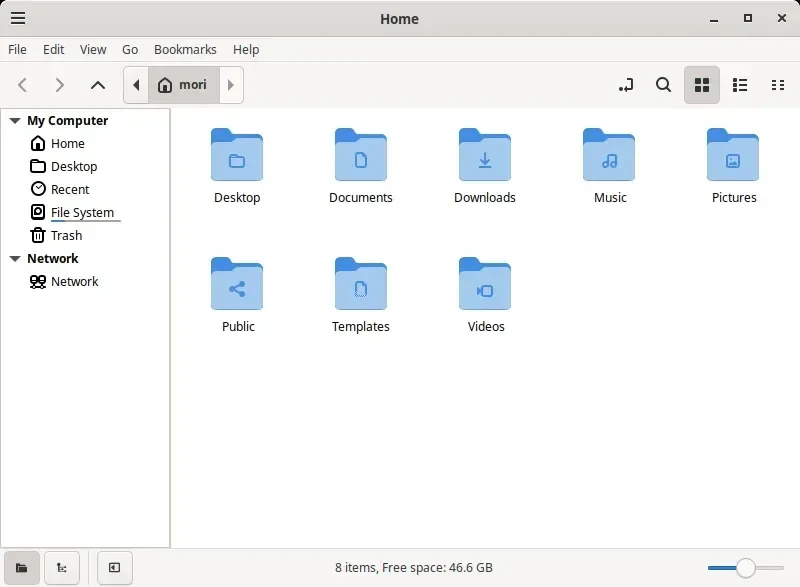This screenshot has height=587, width=800.
Task: Select the Templates folder icon
Action: (x=361, y=284)
